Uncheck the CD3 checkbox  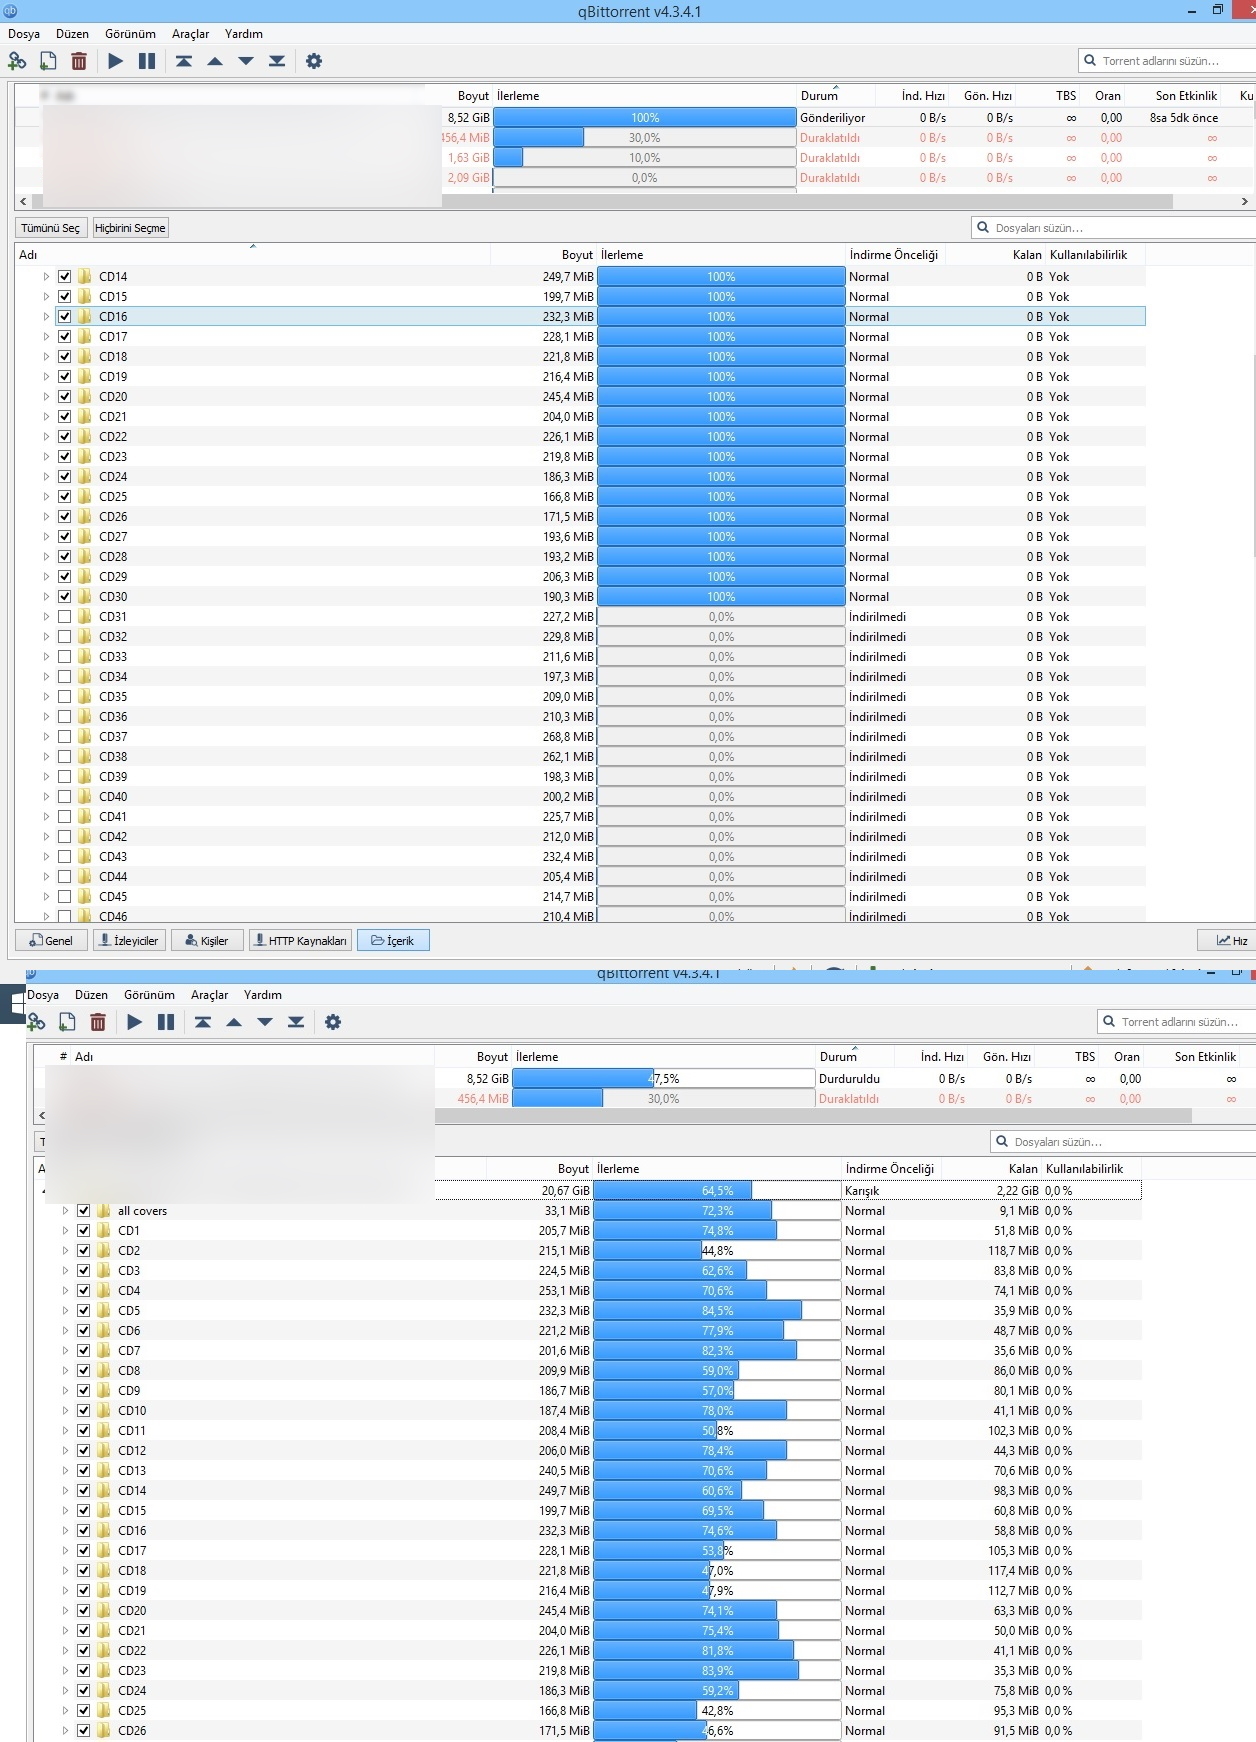coord(84,1271)
